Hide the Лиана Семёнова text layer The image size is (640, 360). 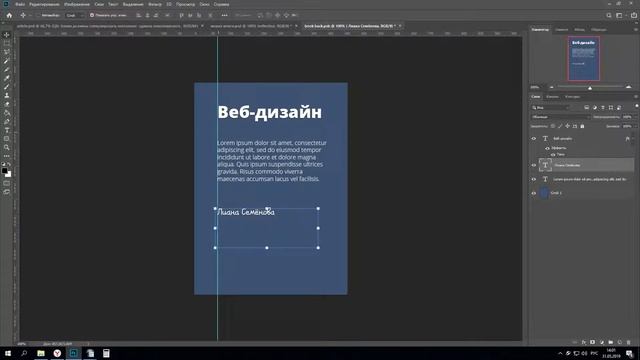coord(533,165)
